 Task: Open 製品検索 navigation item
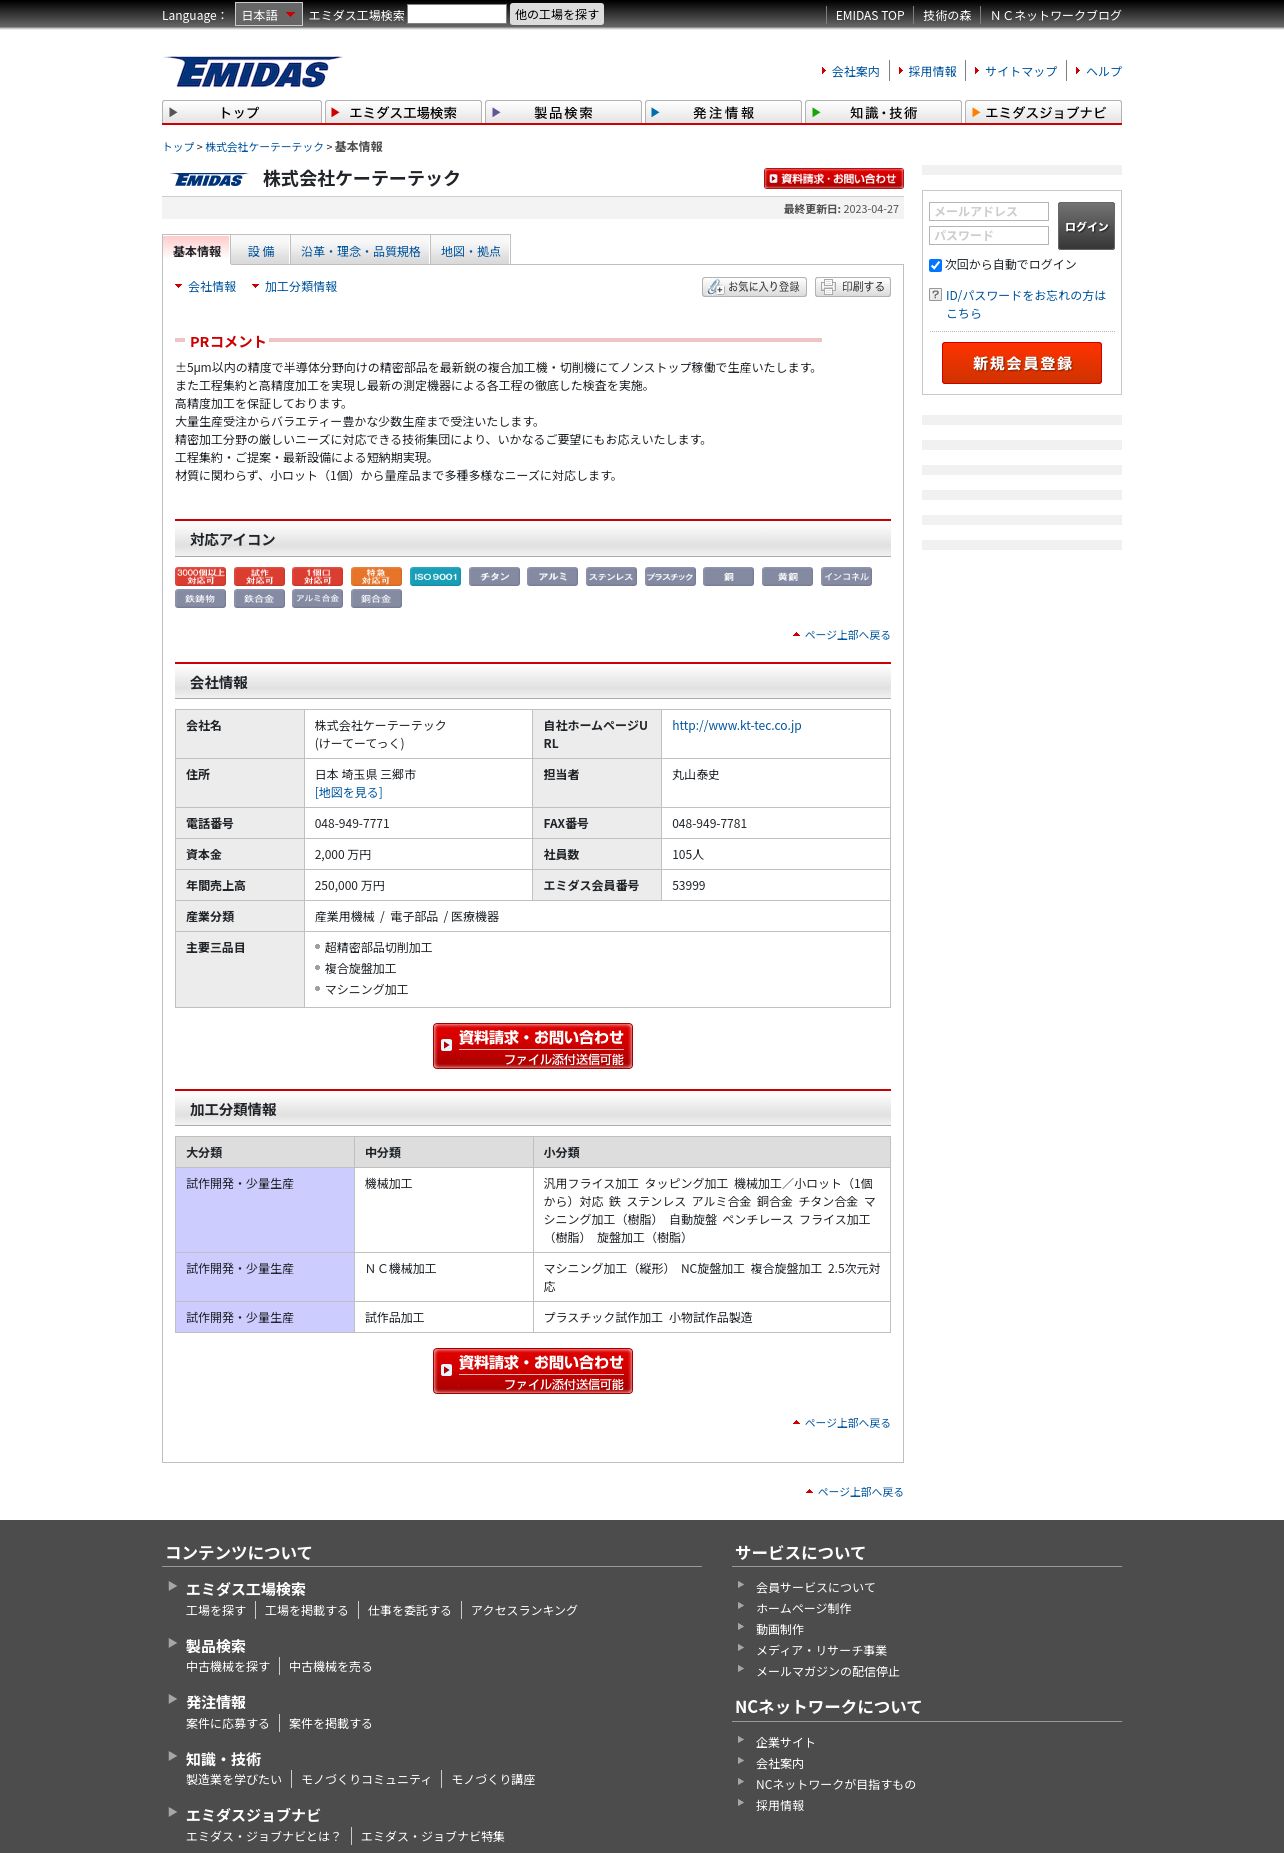[x=563, y=112]
